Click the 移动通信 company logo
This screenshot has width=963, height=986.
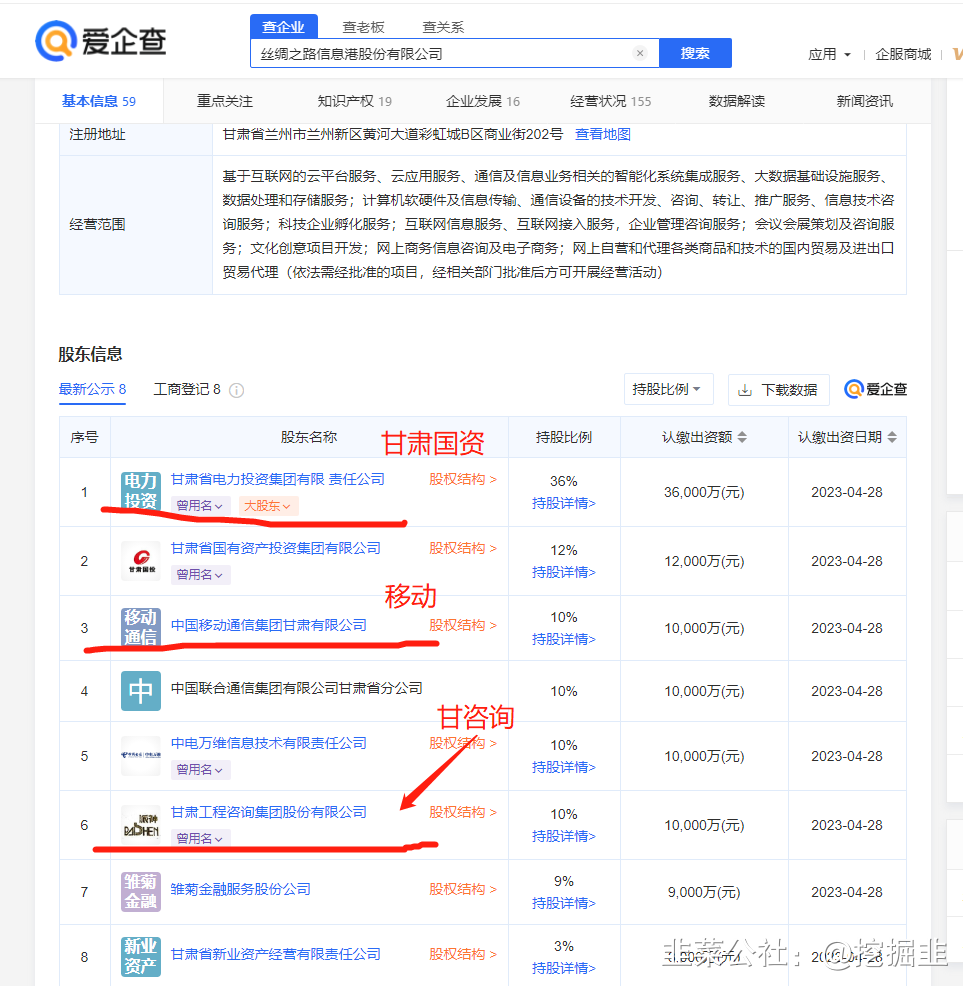click(140, 627)
